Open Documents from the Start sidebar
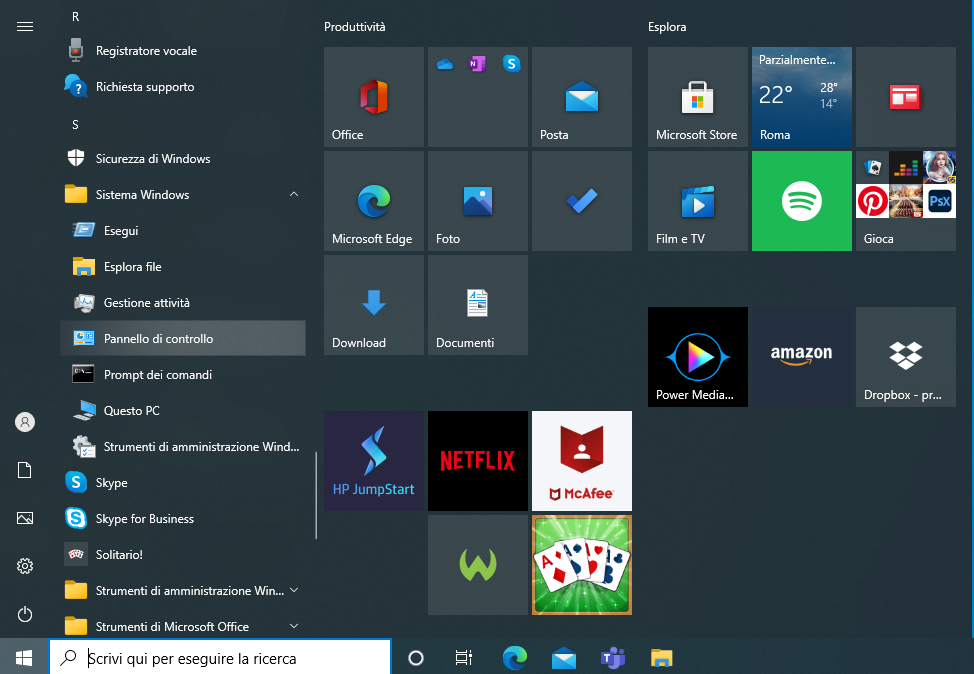This screenshot has width=974, height=674. [x=25, y=470]
